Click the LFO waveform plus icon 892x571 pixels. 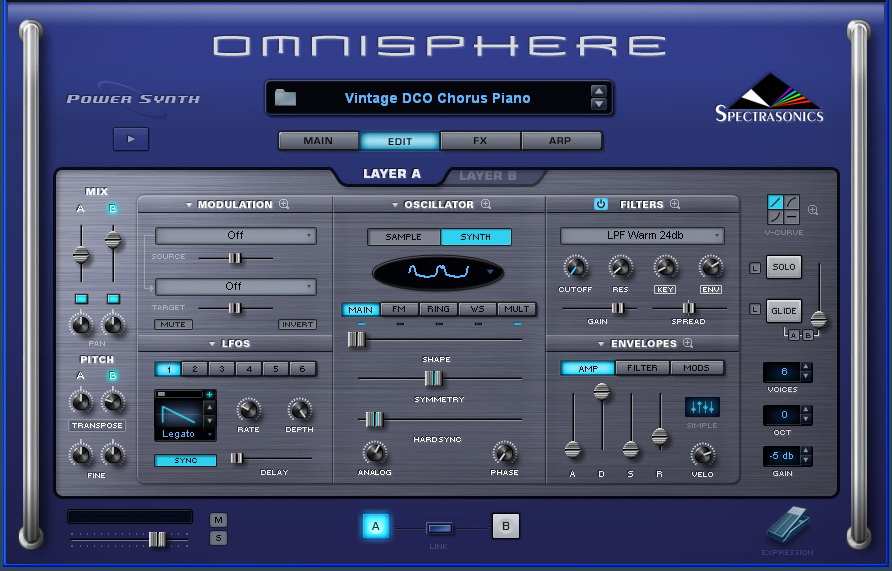[x=209, y=394]
